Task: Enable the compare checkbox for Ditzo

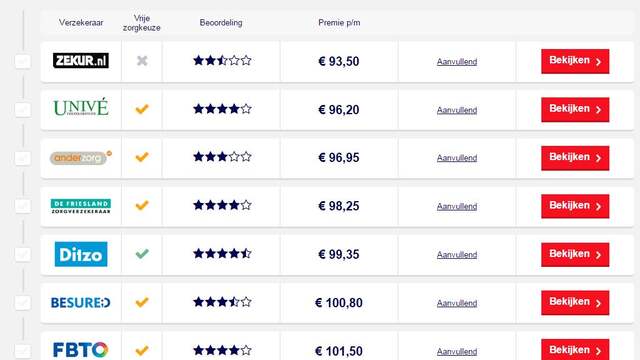Action: [x=23, y=254]
